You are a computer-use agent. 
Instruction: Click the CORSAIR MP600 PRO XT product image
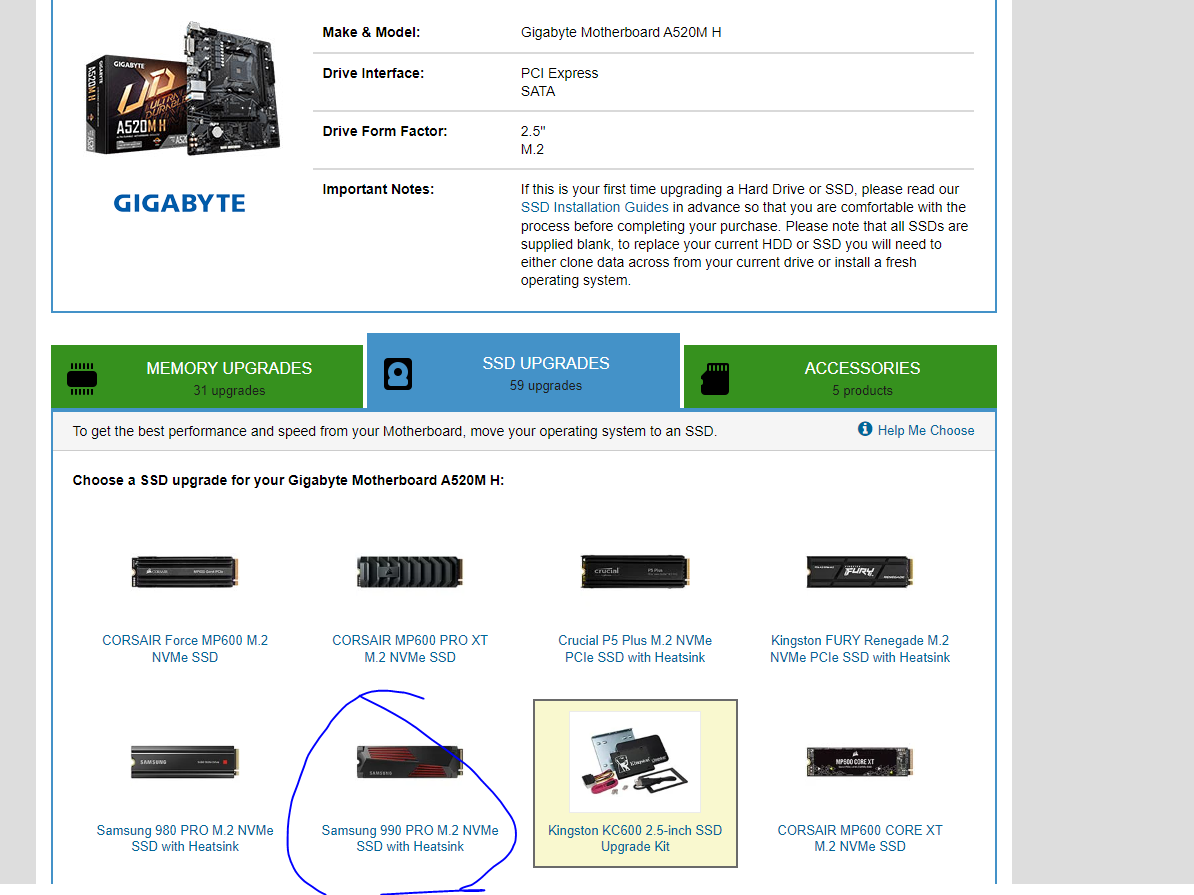410,572
